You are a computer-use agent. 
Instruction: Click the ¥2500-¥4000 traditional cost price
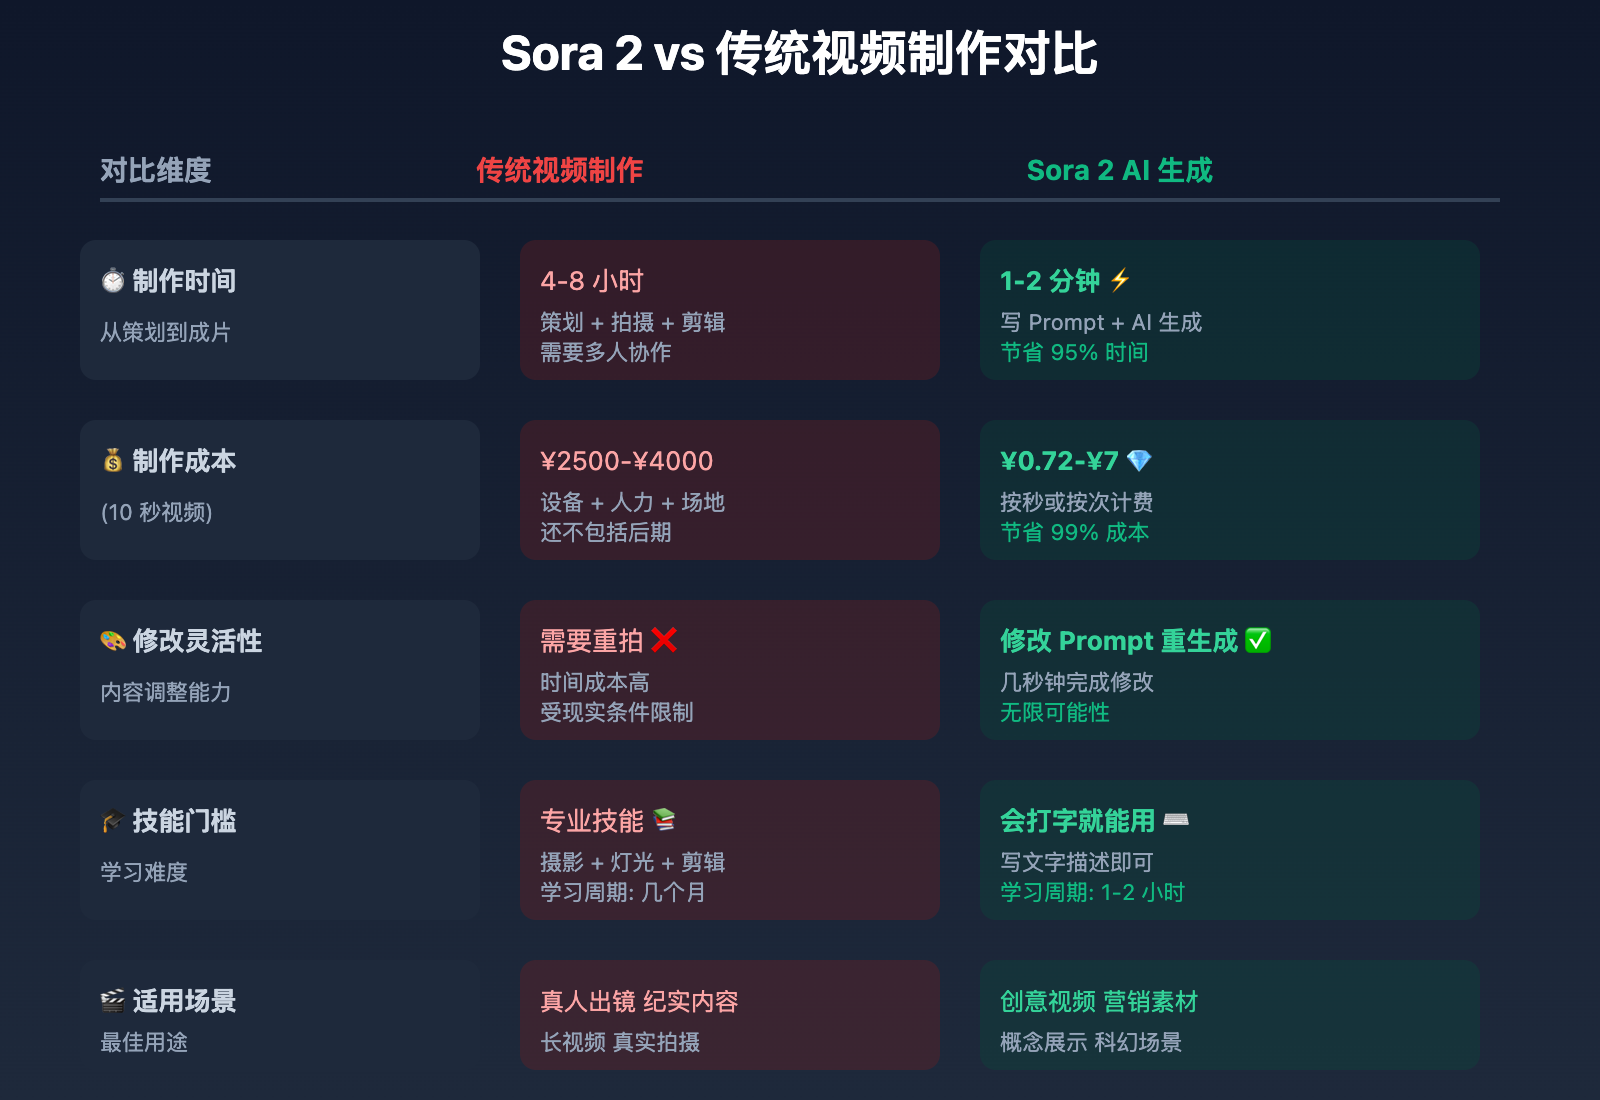(627, 461)
